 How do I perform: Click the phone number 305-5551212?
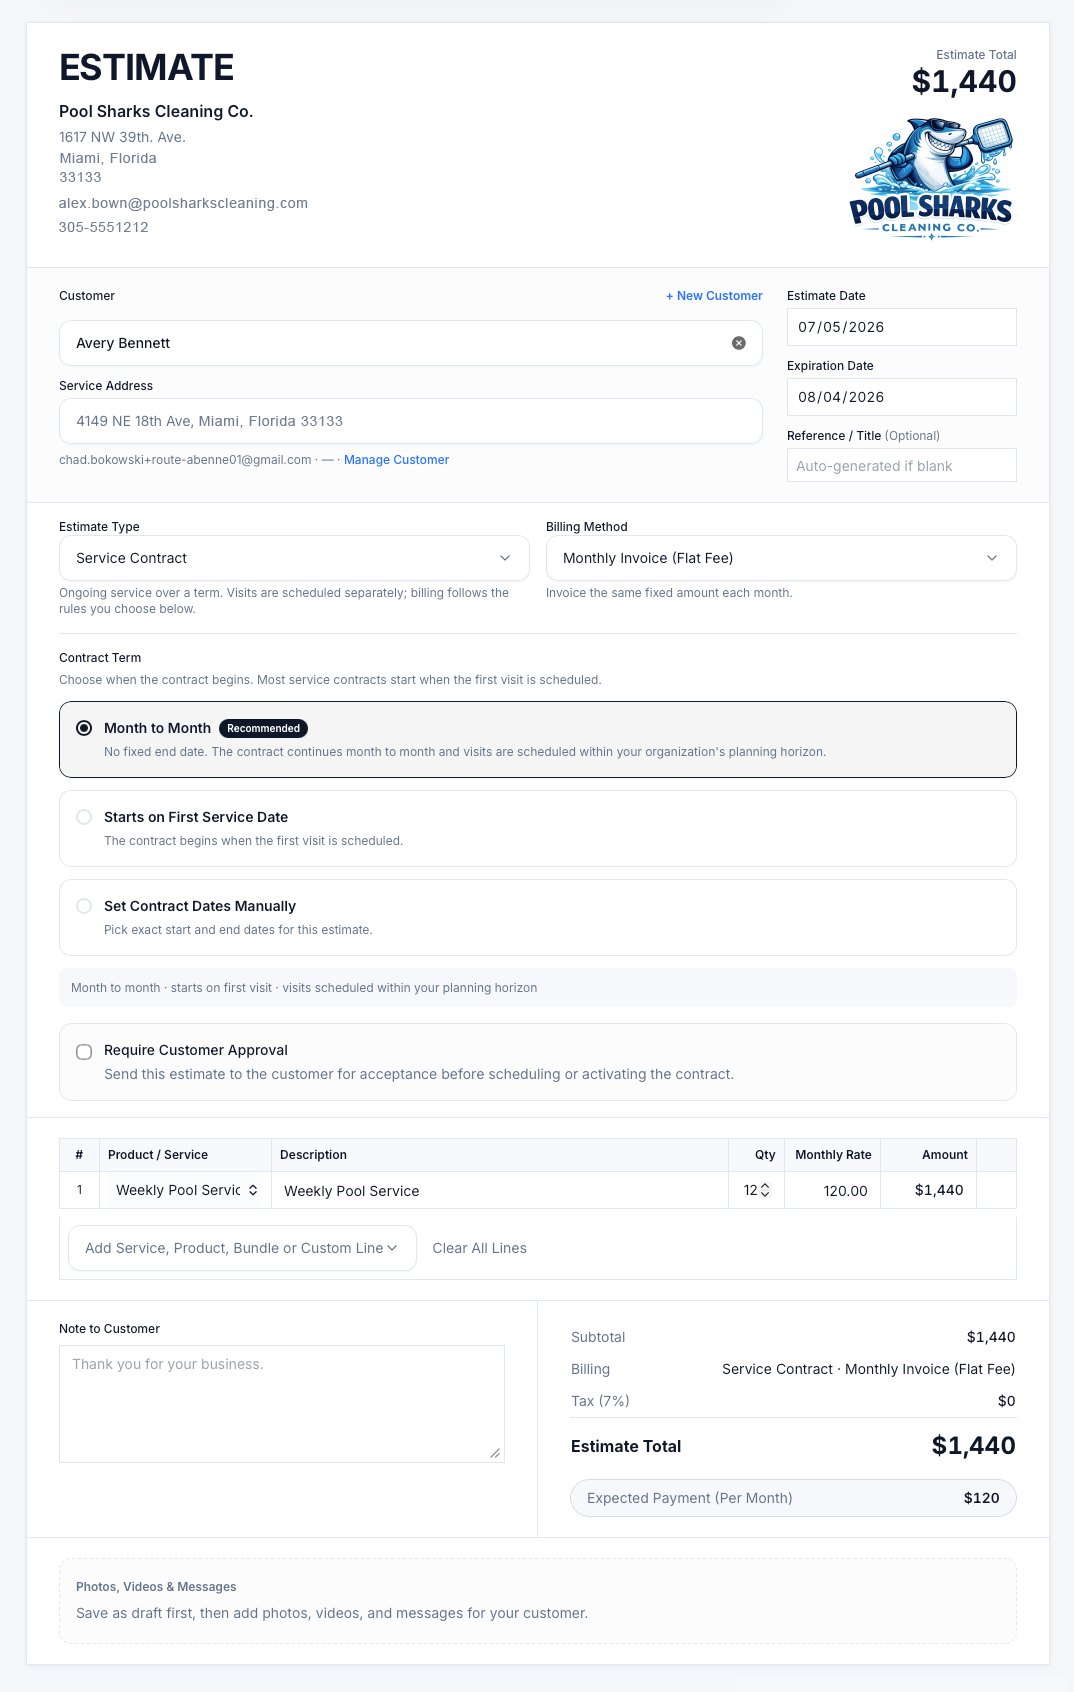(x=103, y=227)
